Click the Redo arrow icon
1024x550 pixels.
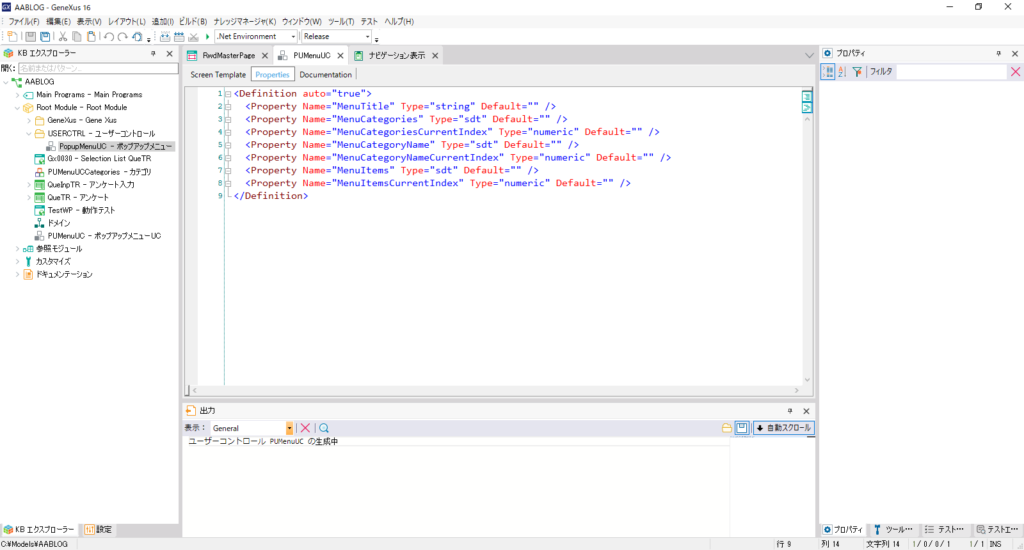(122, 37)
